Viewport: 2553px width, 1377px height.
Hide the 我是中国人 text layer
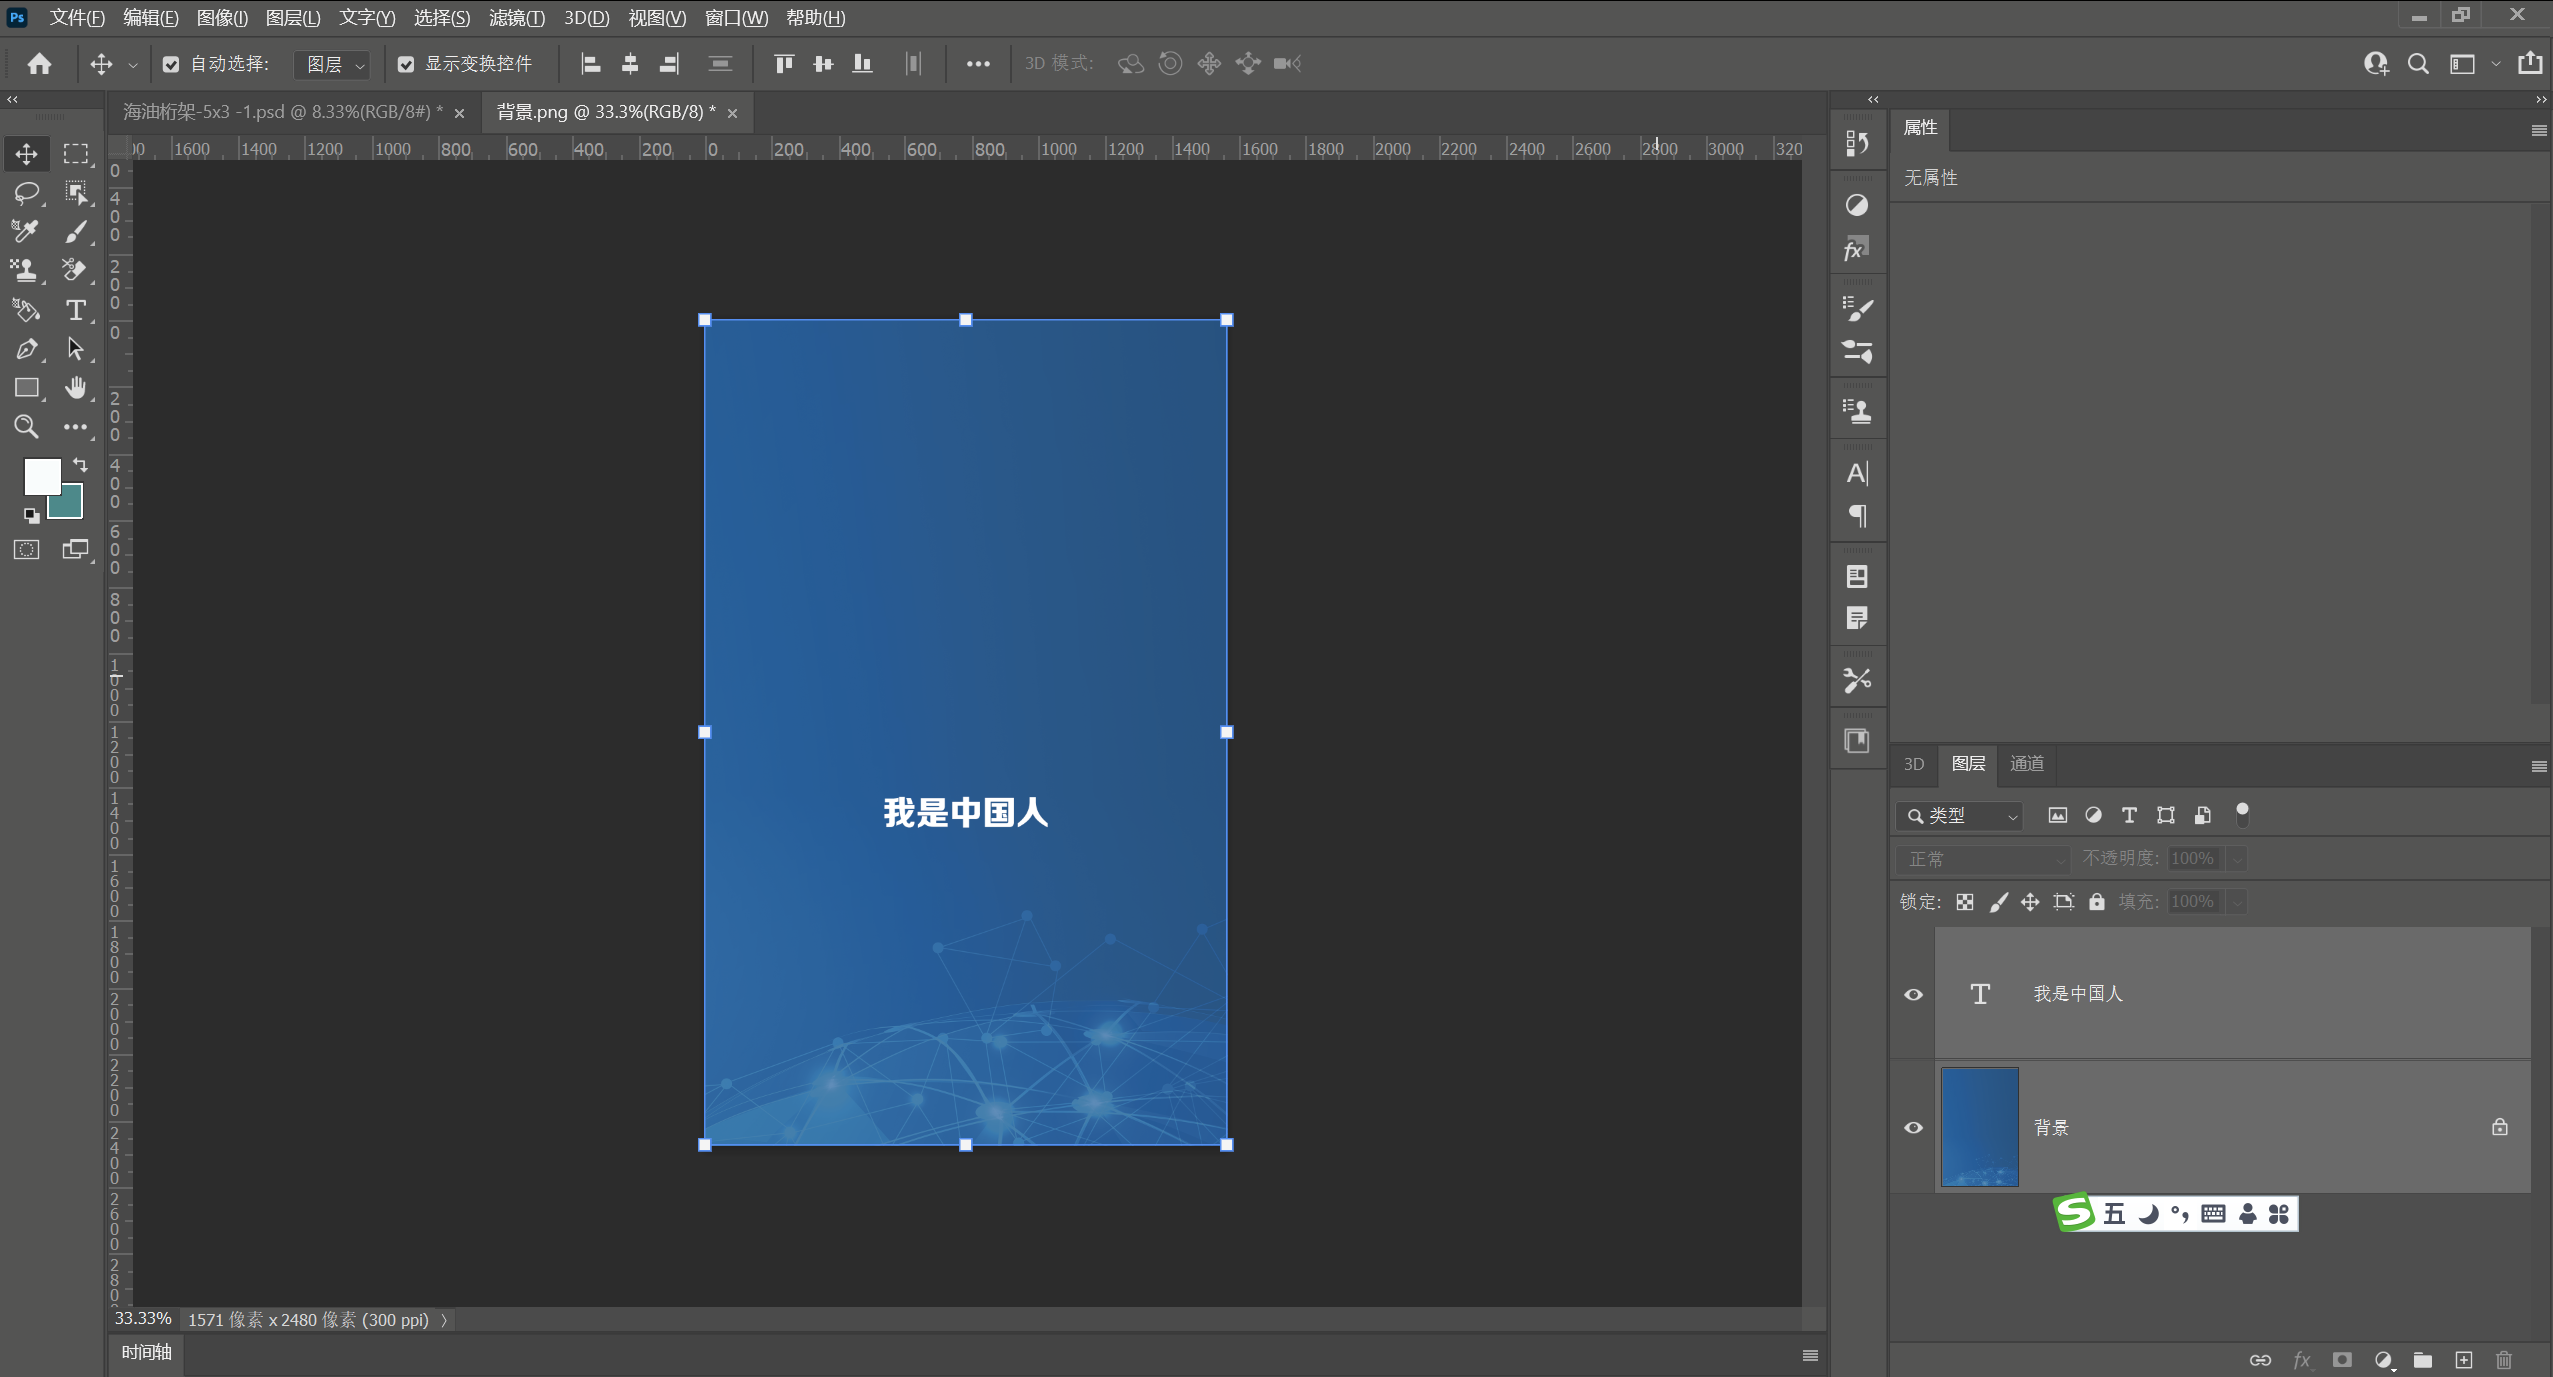pyautogui.click(x=1913, y=994)
